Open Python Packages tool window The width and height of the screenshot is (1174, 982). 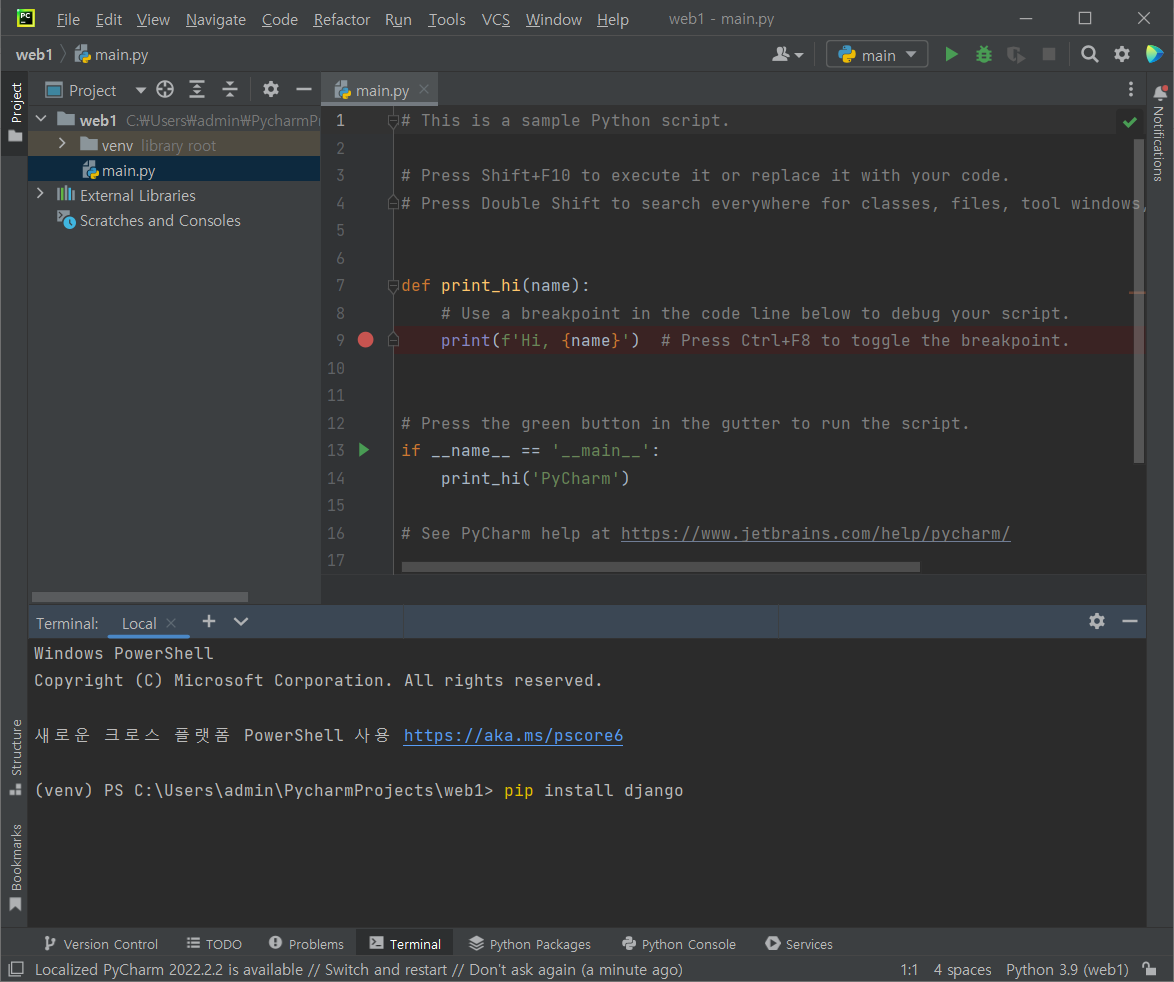(x=530, y=944)
